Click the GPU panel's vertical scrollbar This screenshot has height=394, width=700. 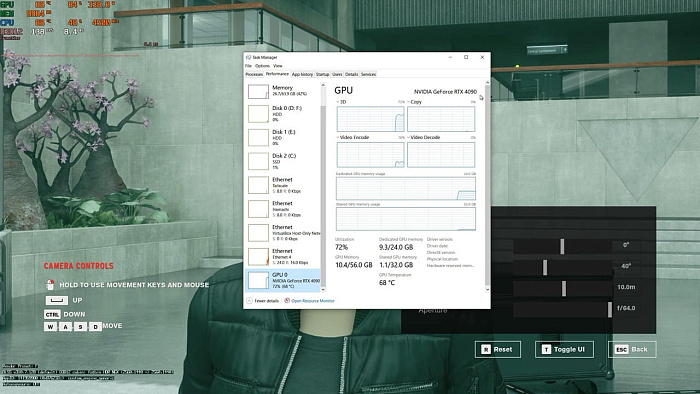487,186
